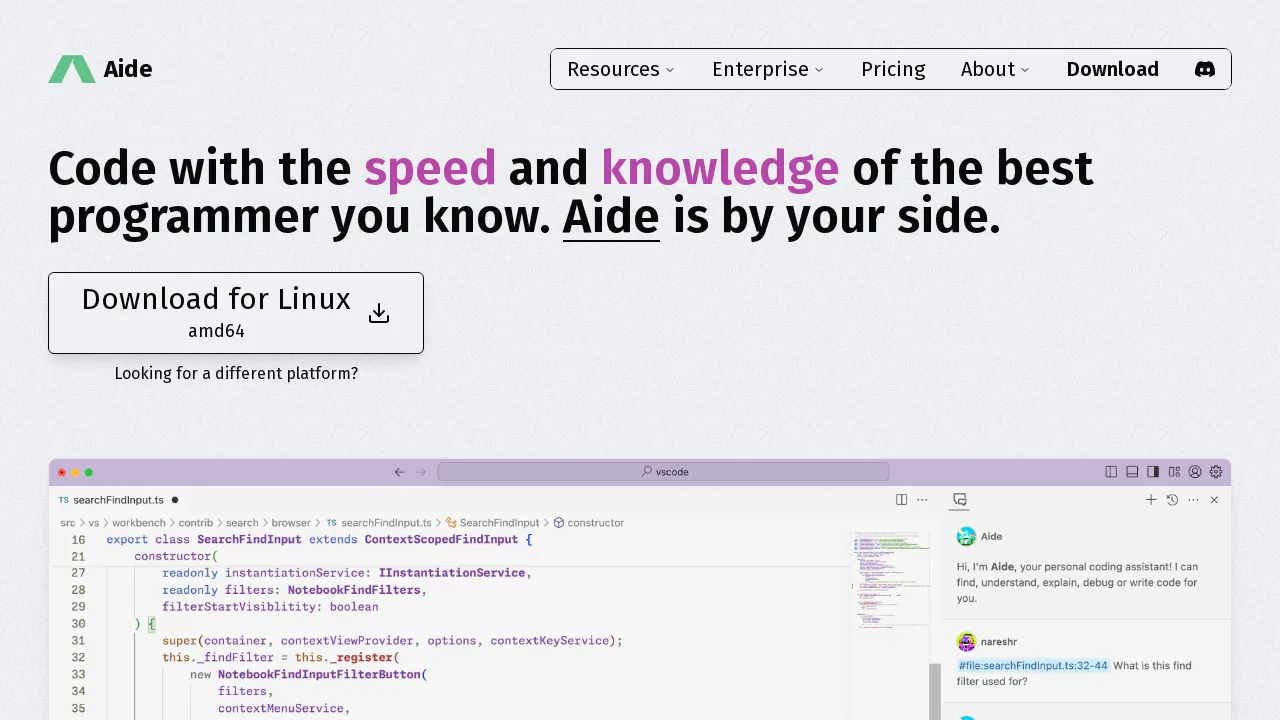This screenshot has width=1280, height=720.
Task: Click the Download for Linux button
Action: tap(236, 312)
